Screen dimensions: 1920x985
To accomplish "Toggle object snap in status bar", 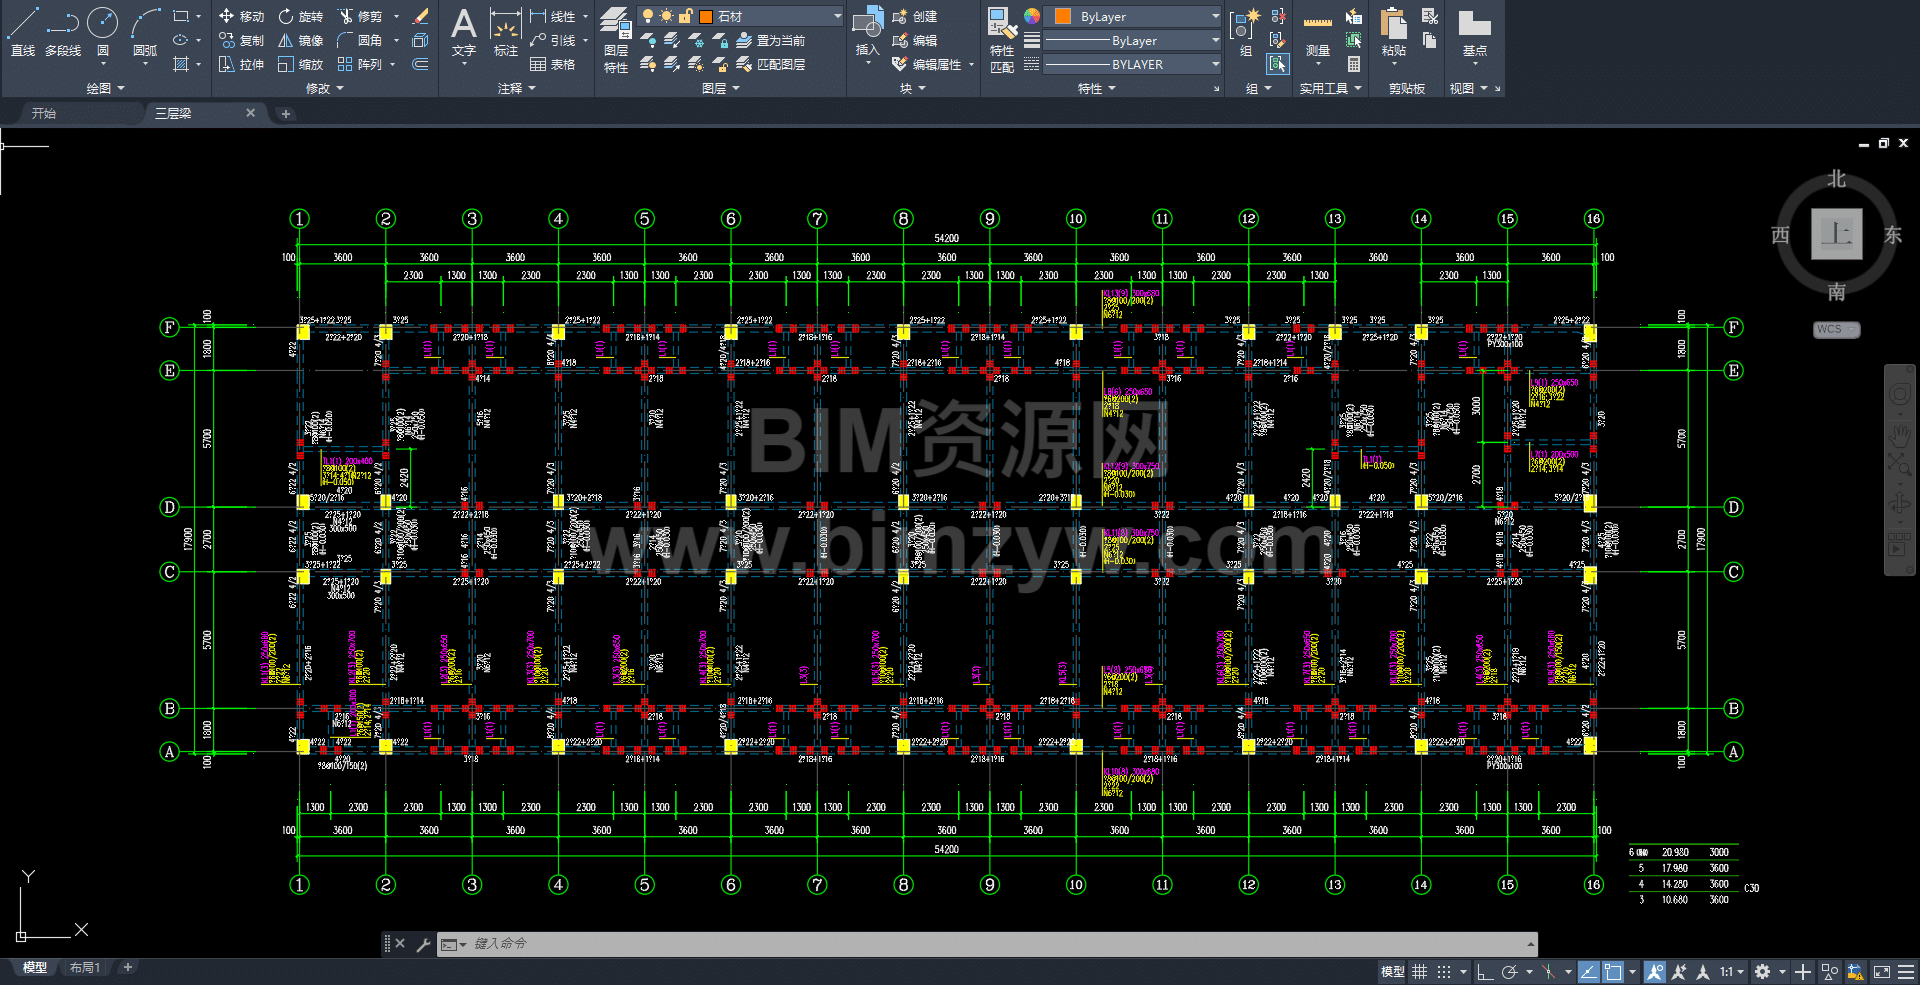I will (1613, 971).
